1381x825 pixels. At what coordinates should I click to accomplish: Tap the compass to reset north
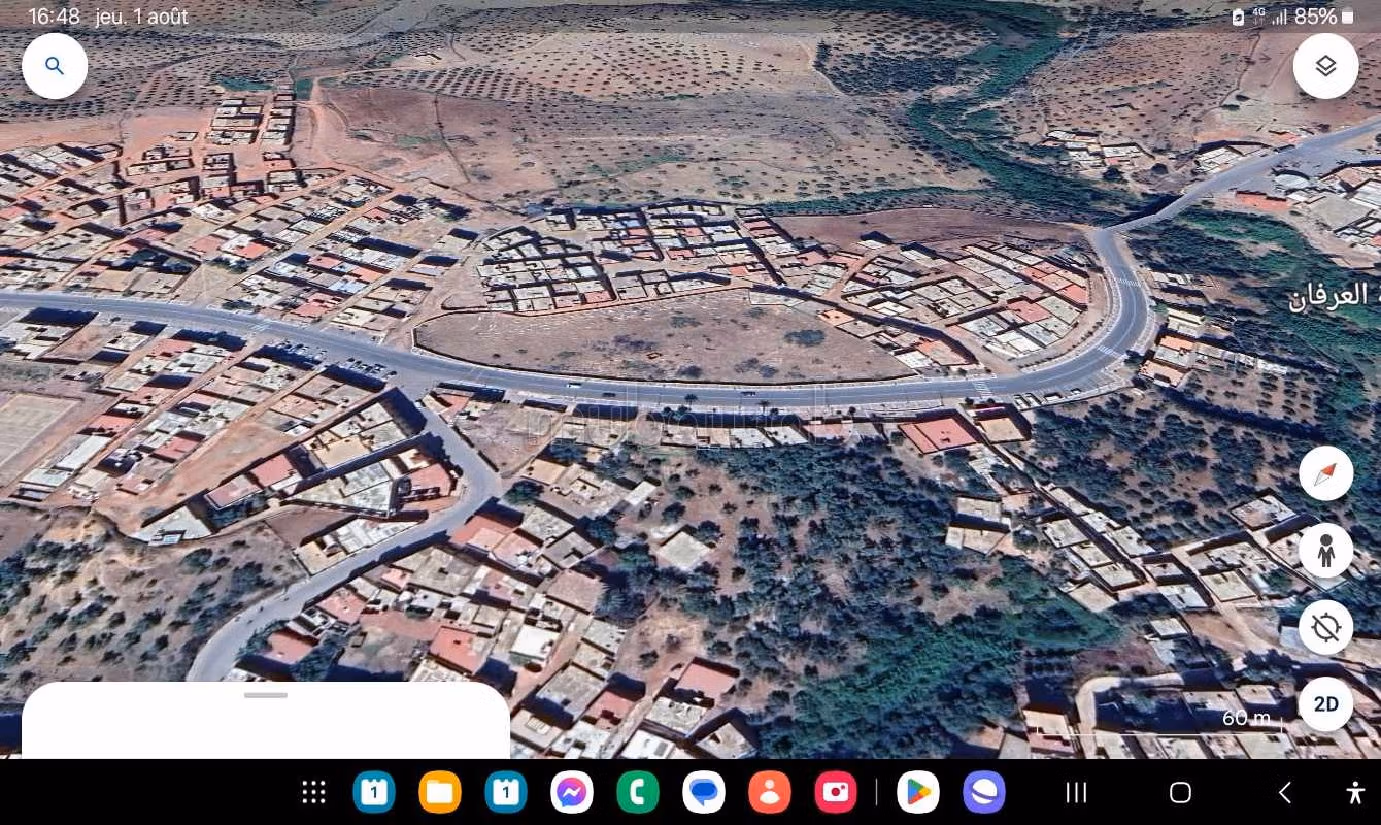point(1326,474)
